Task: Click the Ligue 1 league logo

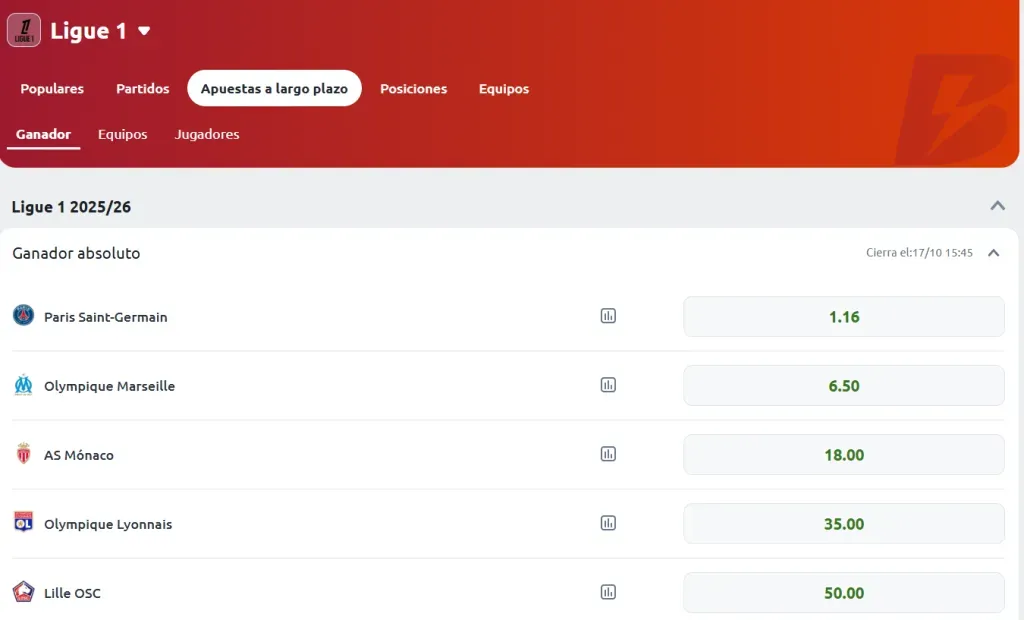Action: 23,30
